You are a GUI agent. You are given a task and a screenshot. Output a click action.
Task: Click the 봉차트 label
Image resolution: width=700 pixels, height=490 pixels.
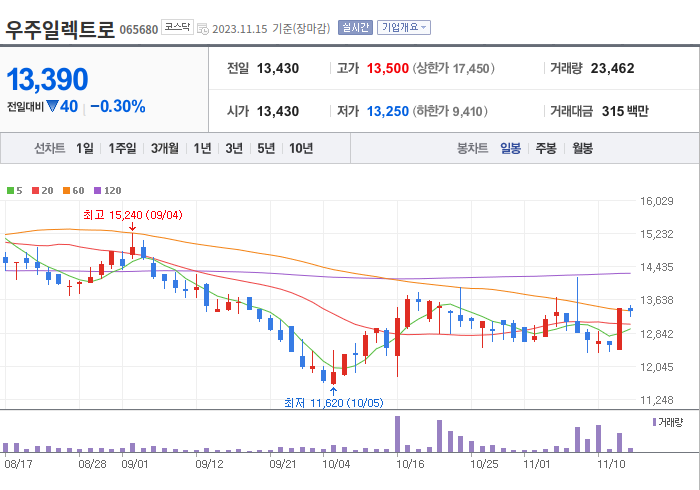[x=472, y=148]
